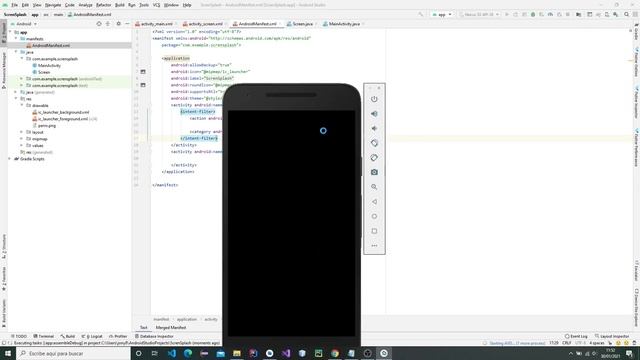Viewport: 640px width, 360px height.
Task: Open the Database Inspector tool window
Action: (x=154, y=336)
